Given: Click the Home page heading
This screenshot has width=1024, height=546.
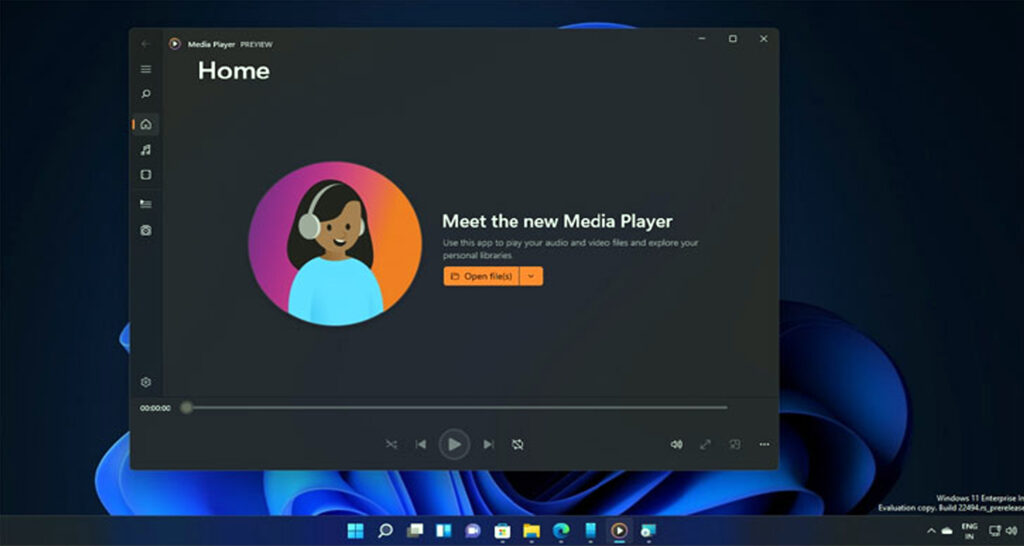Looking at the screenshot, I should click(234, 71).
